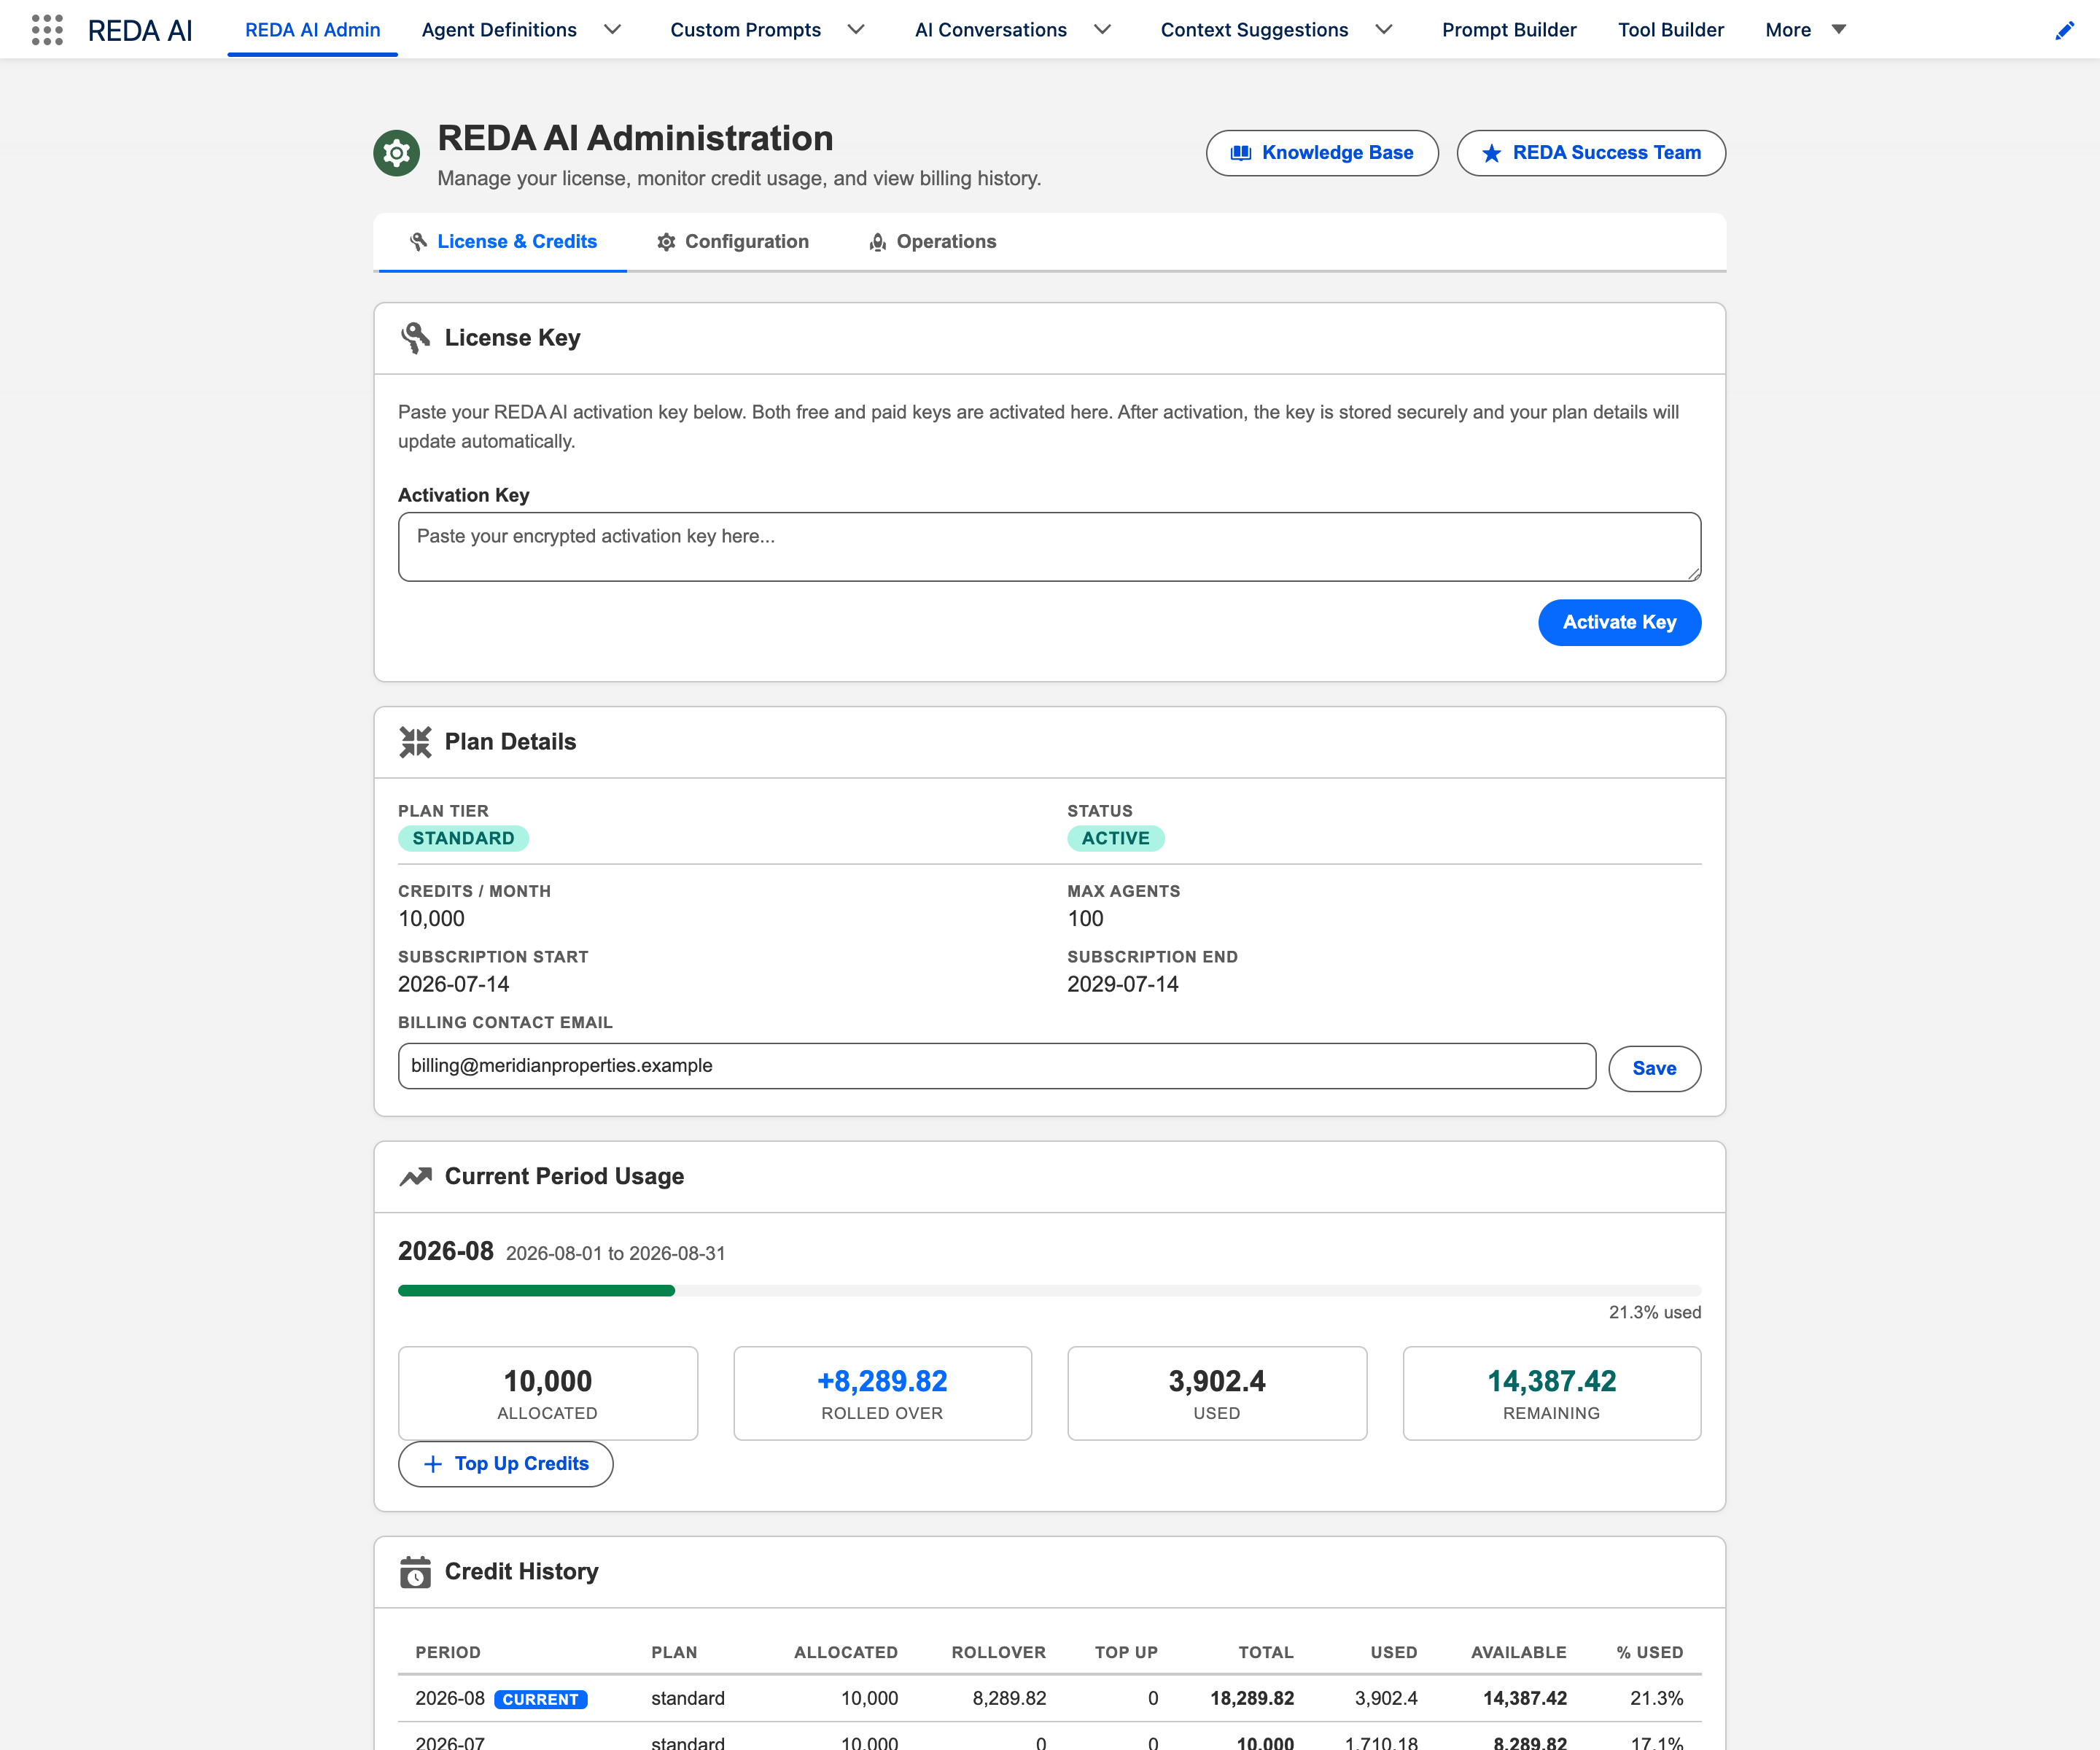Click the Top Up Credits button
Viewport: 2100px width, 1750px height.
click(x=506, y=1464)
